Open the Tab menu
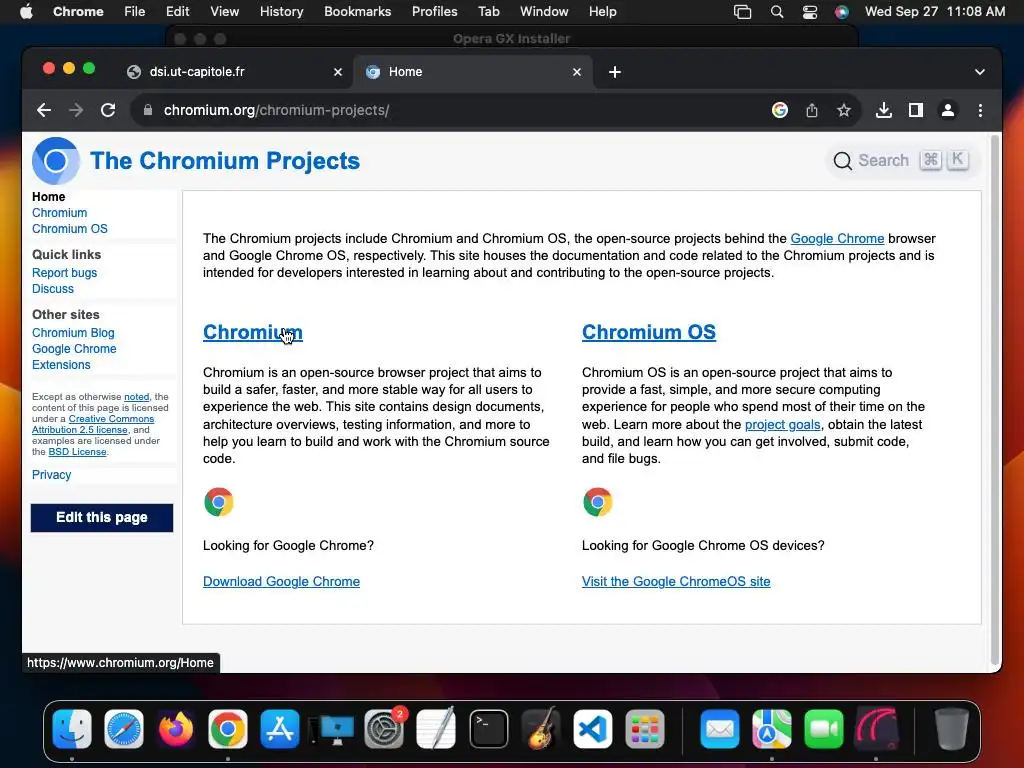 [488, 12]
